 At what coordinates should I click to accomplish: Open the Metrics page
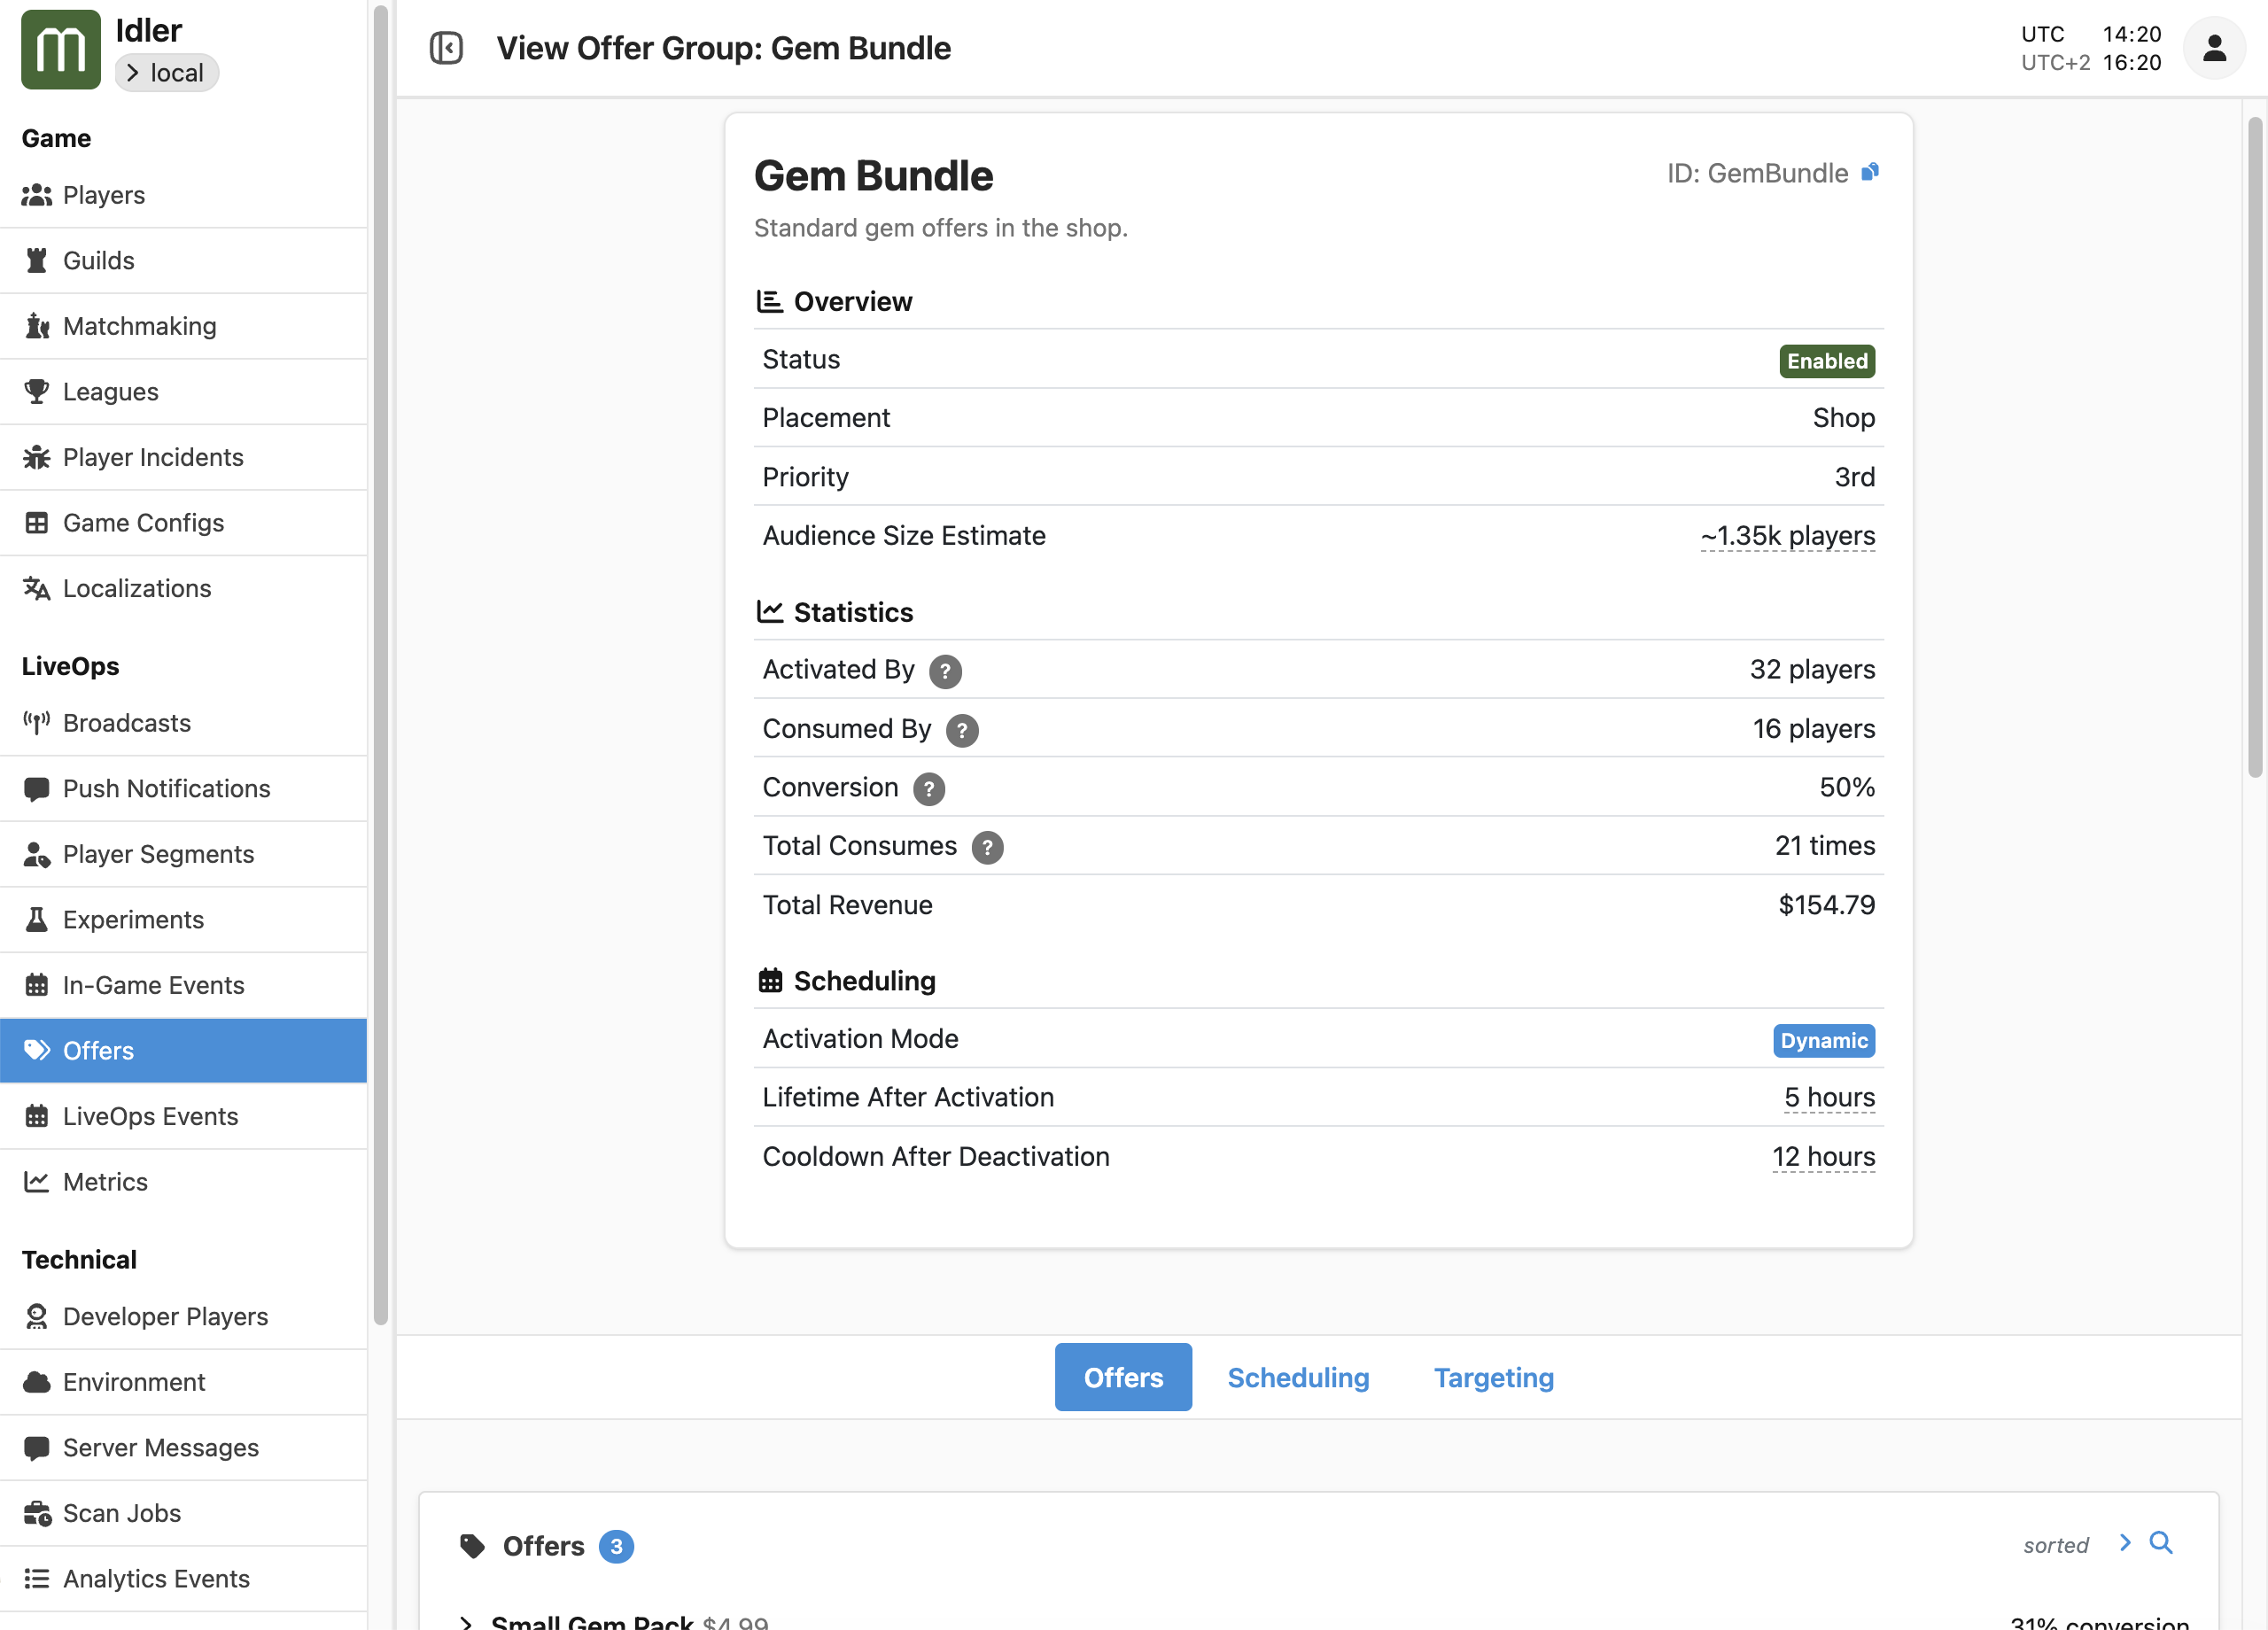click(105, 1181)
